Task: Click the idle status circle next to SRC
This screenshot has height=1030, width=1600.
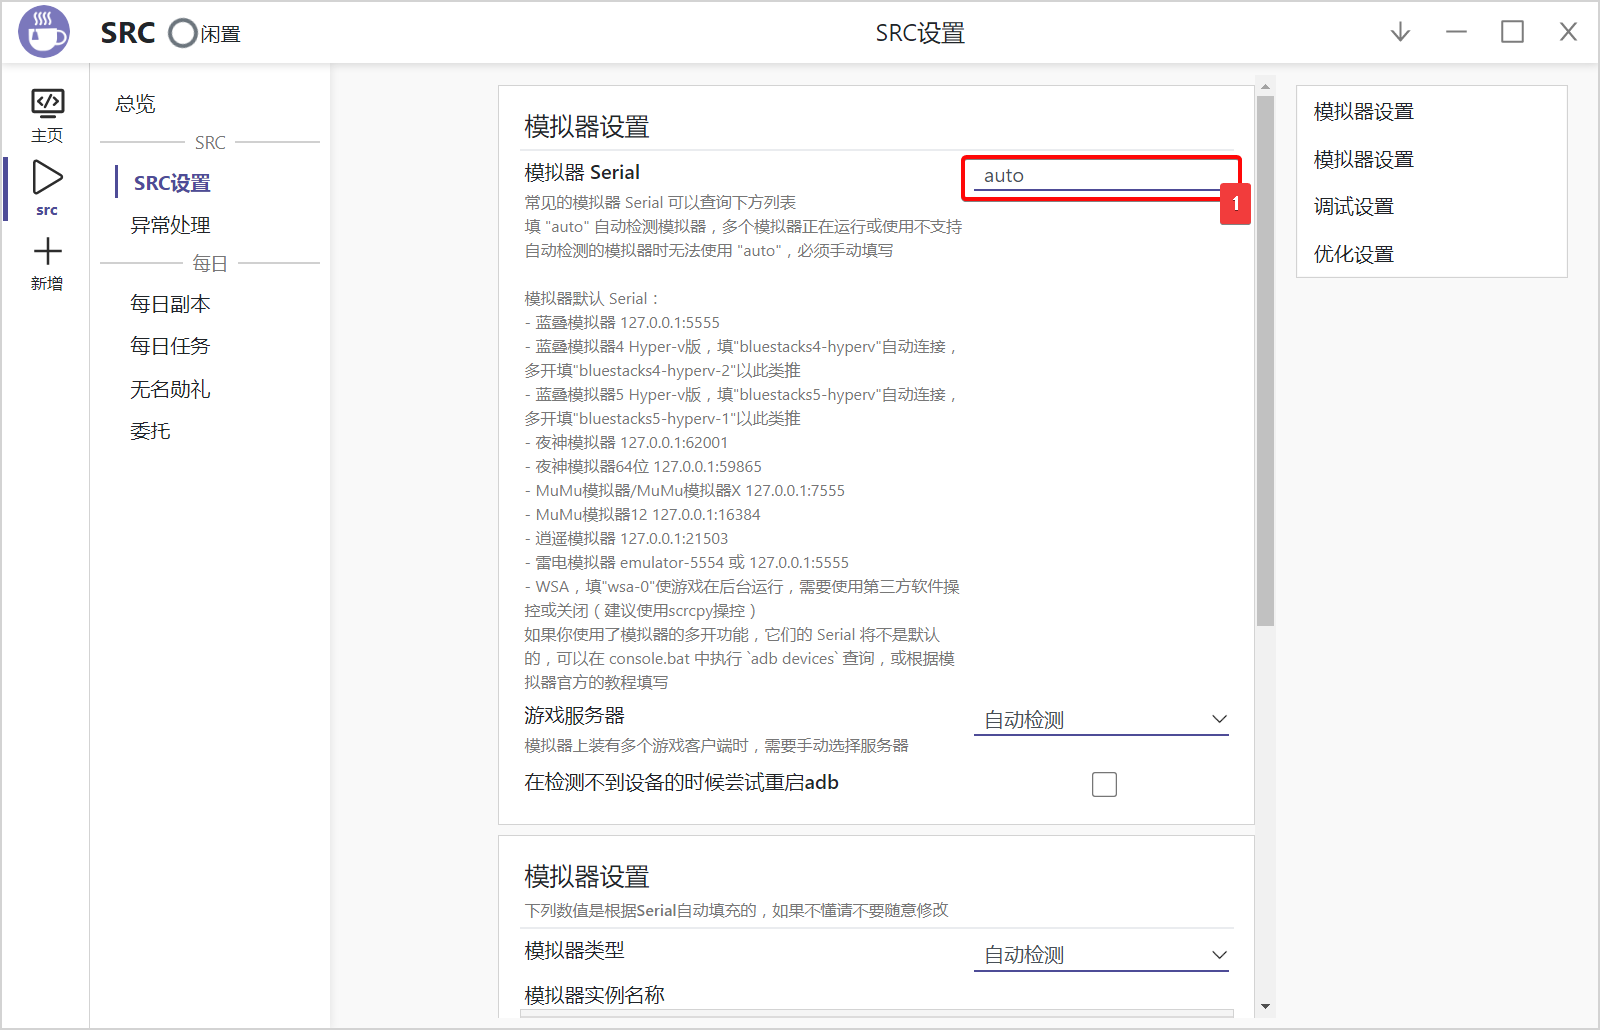Action: (x=183, y=33)
